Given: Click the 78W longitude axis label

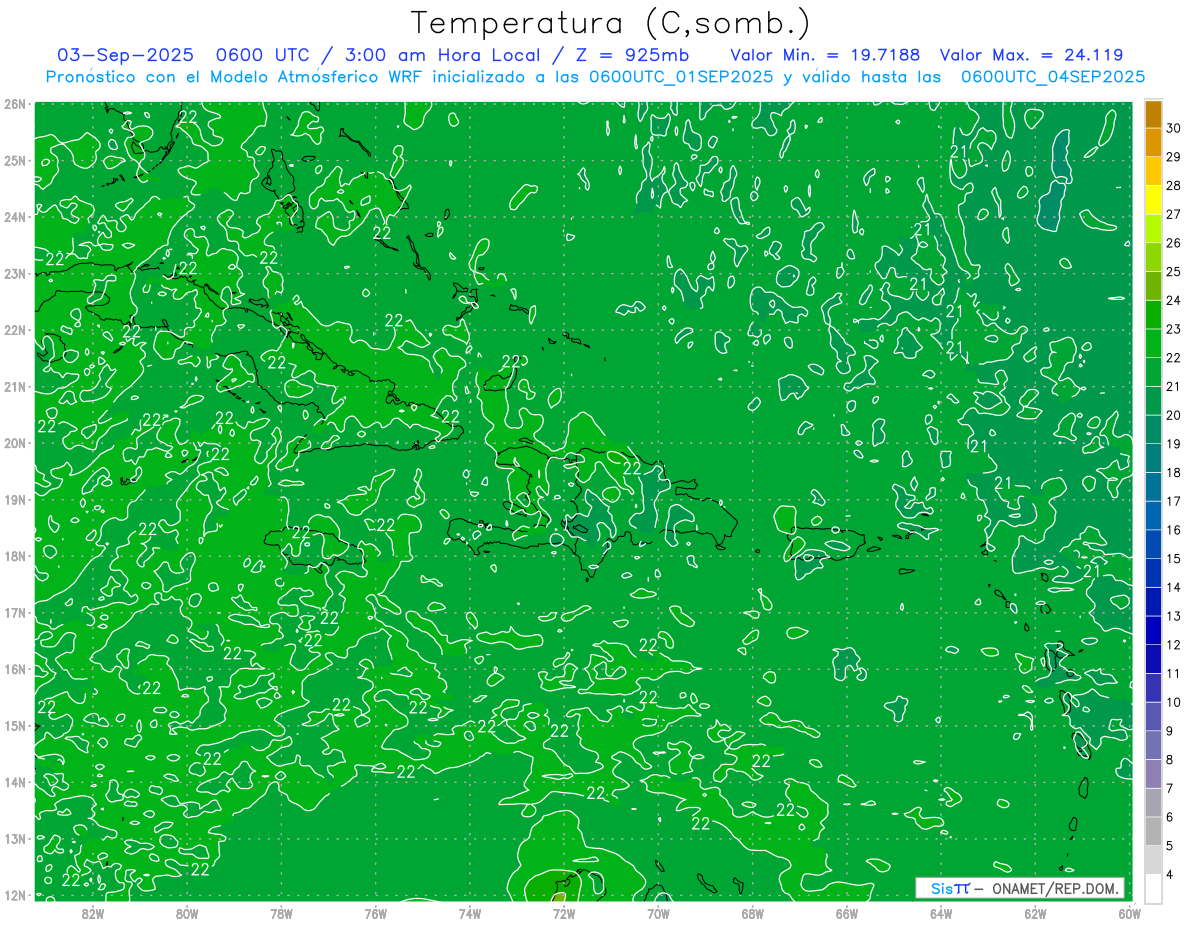Looking at the screenshot, I should click(x=281, y=913).
